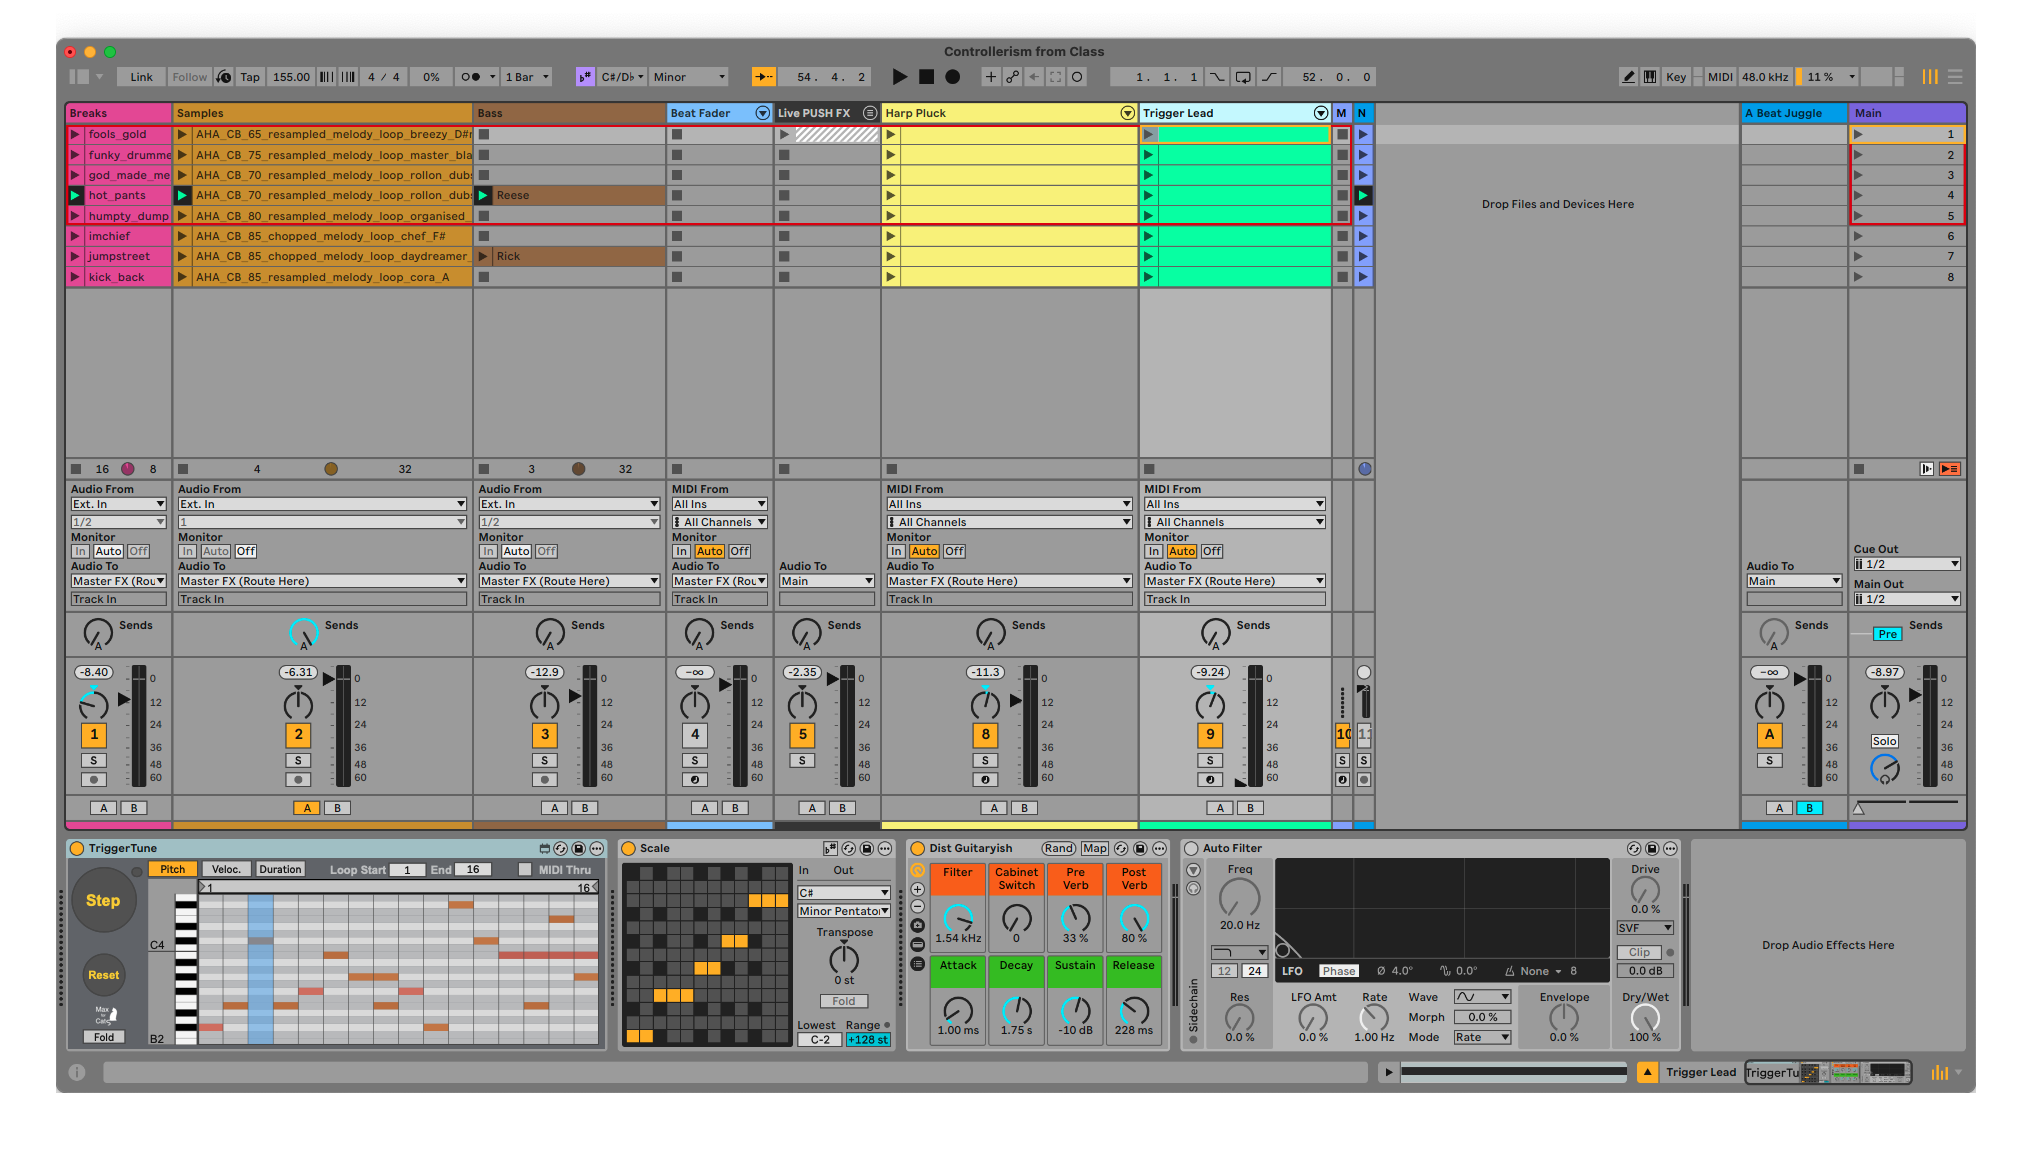
Task: Open the 1 Bar quantization dropdown
Action: tap(527, 77)
